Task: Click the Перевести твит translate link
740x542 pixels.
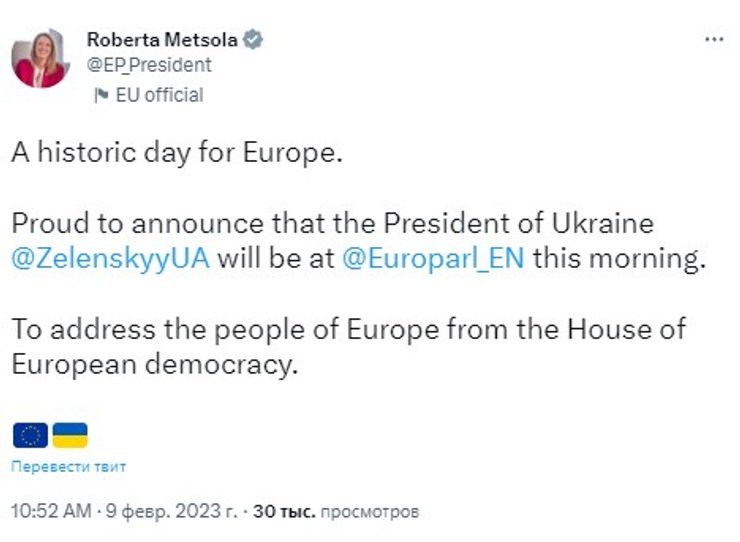Action: 69,466
